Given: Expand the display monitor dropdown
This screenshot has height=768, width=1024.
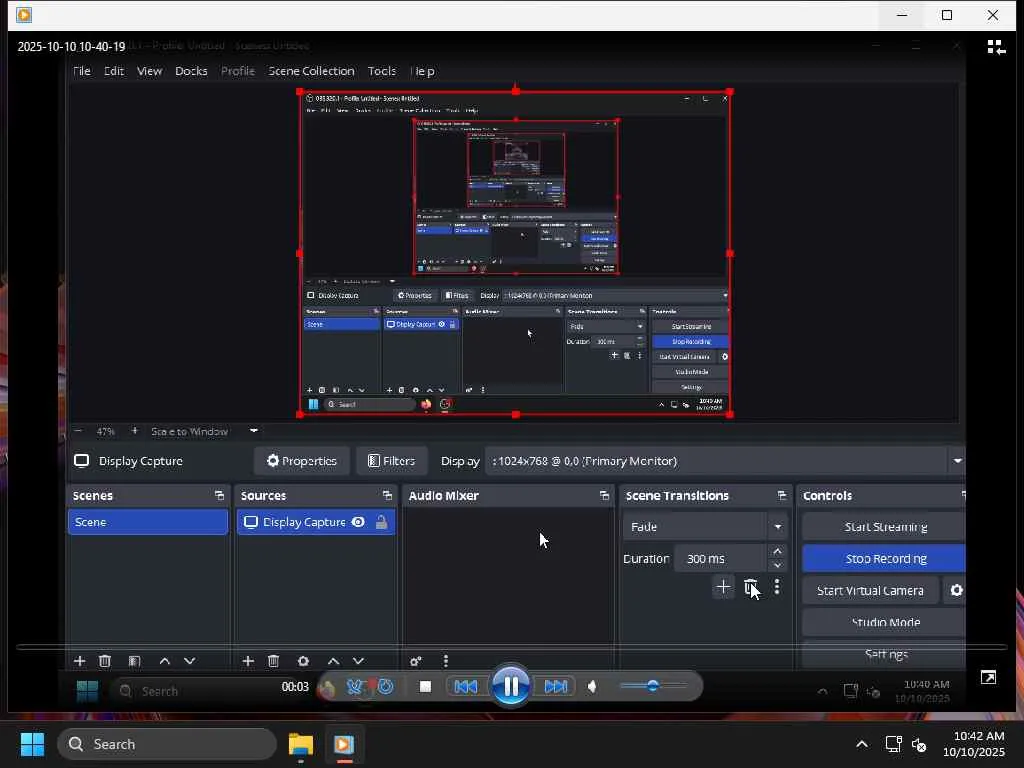Looking at the screenshot, I should point(957,461).
